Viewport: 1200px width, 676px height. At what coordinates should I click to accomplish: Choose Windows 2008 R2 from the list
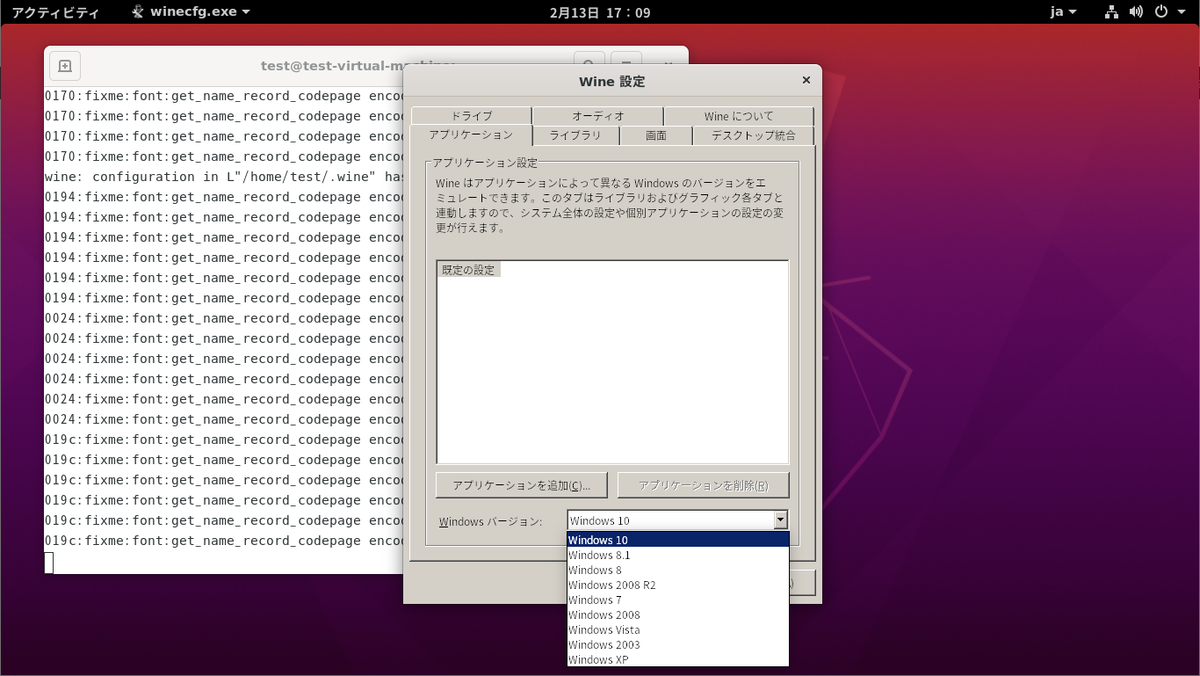[678, 585]
